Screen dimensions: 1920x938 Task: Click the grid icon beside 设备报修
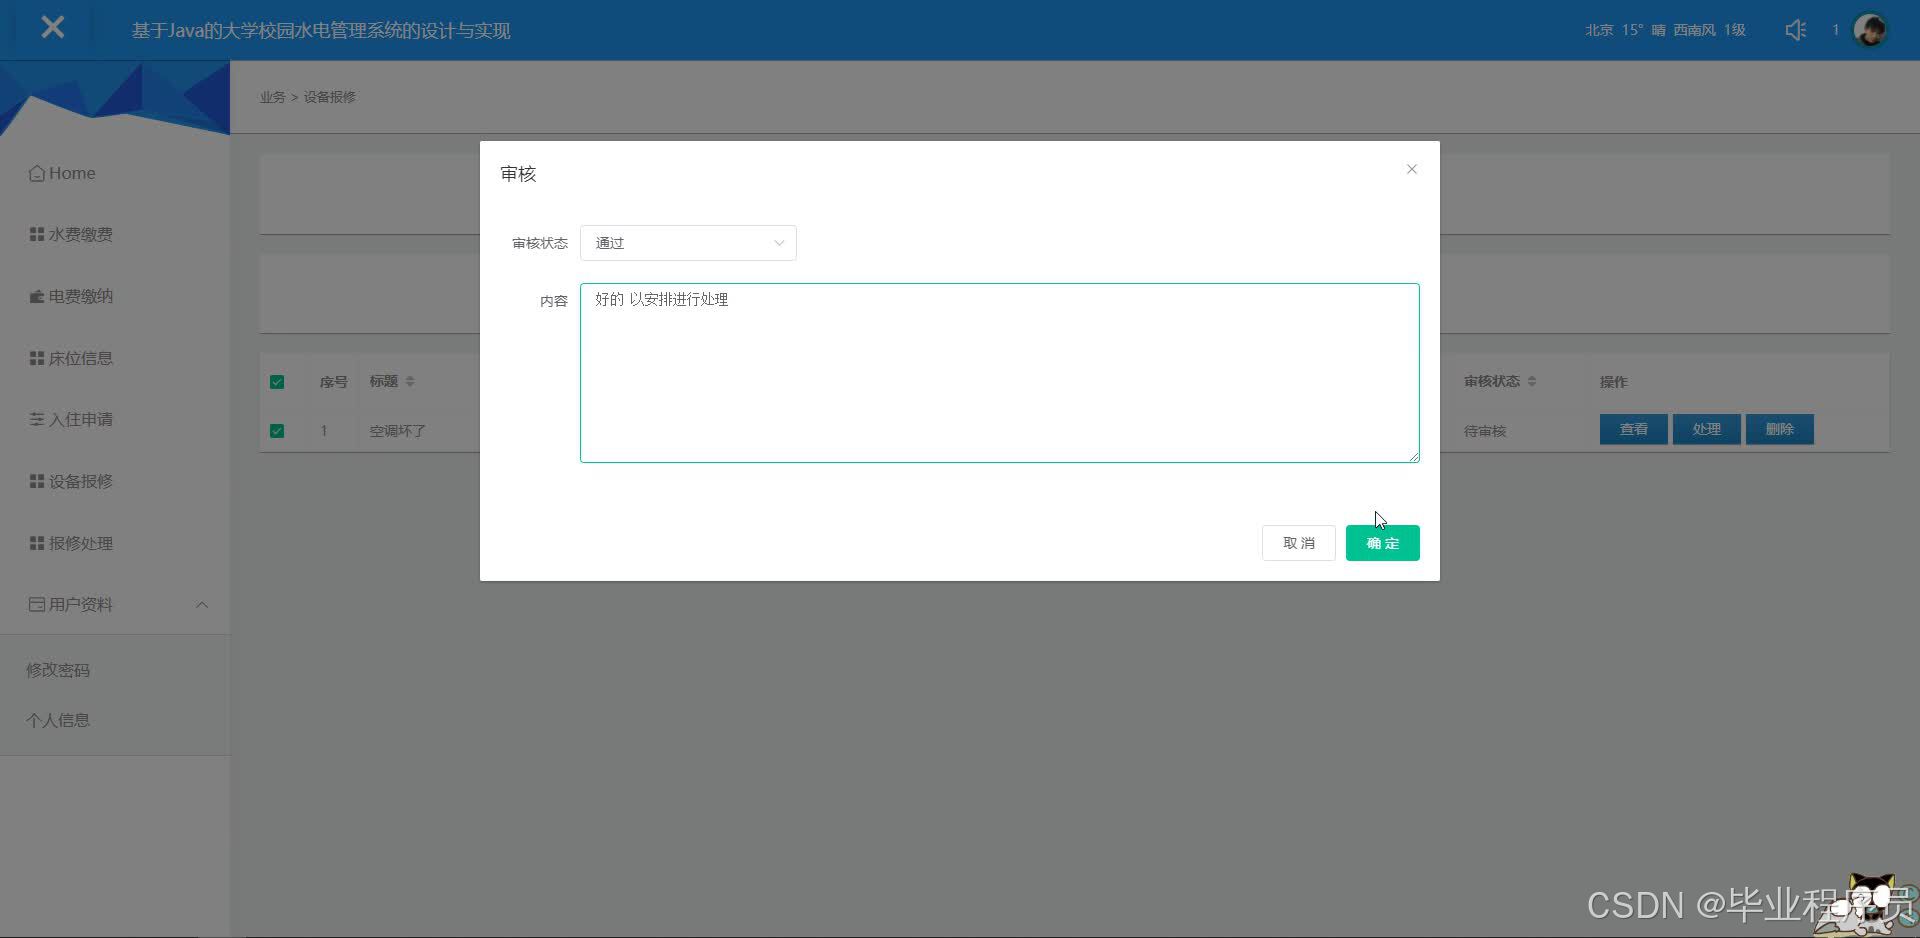[37, 481]
